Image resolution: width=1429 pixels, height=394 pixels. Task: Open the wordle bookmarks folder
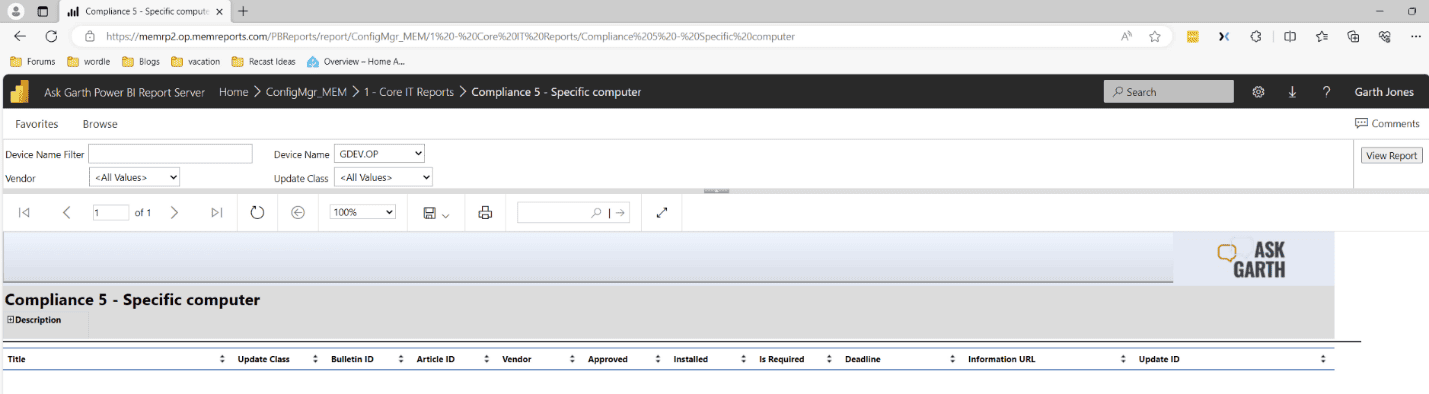tap(89, 61)
